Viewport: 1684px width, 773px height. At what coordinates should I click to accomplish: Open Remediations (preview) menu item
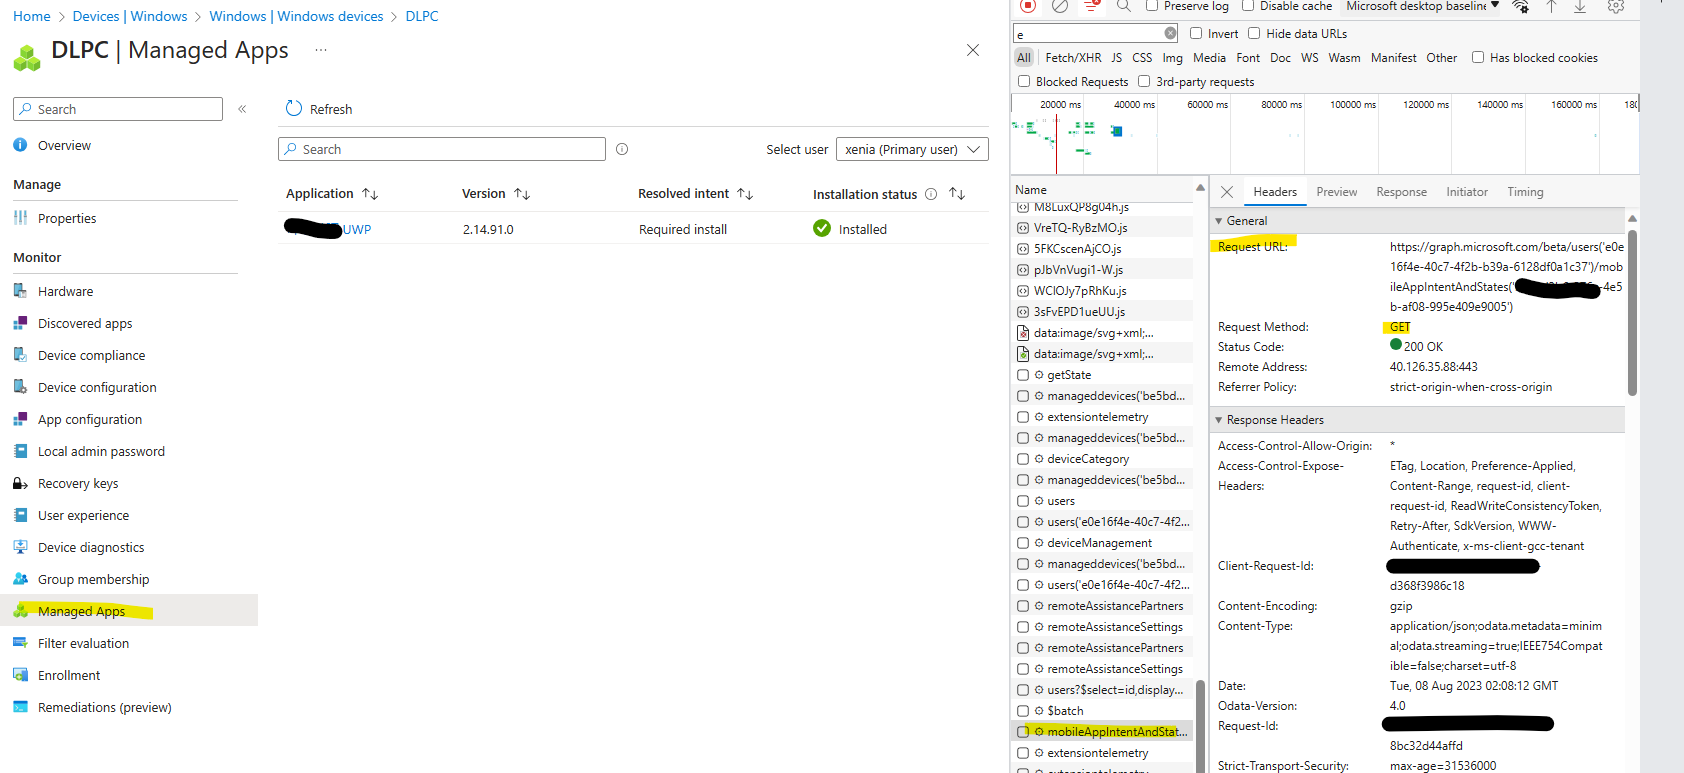(x=104, y=707)
